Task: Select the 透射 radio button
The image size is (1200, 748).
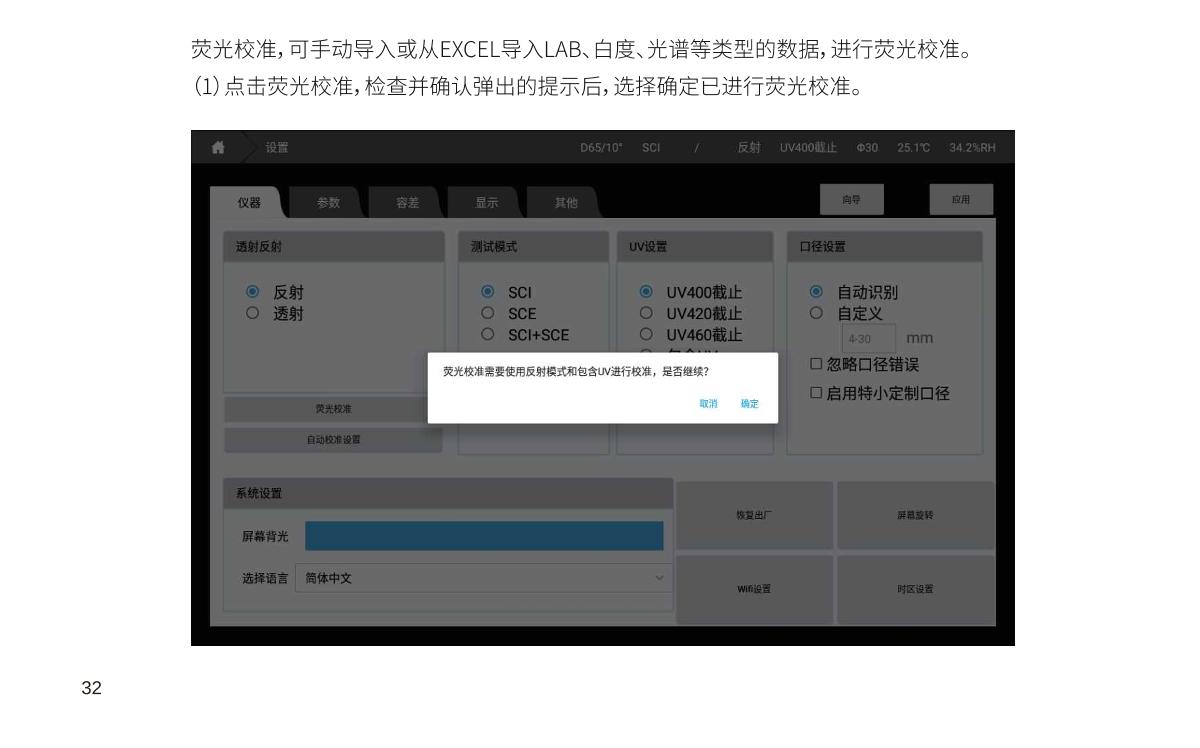Action: point(253,314)
